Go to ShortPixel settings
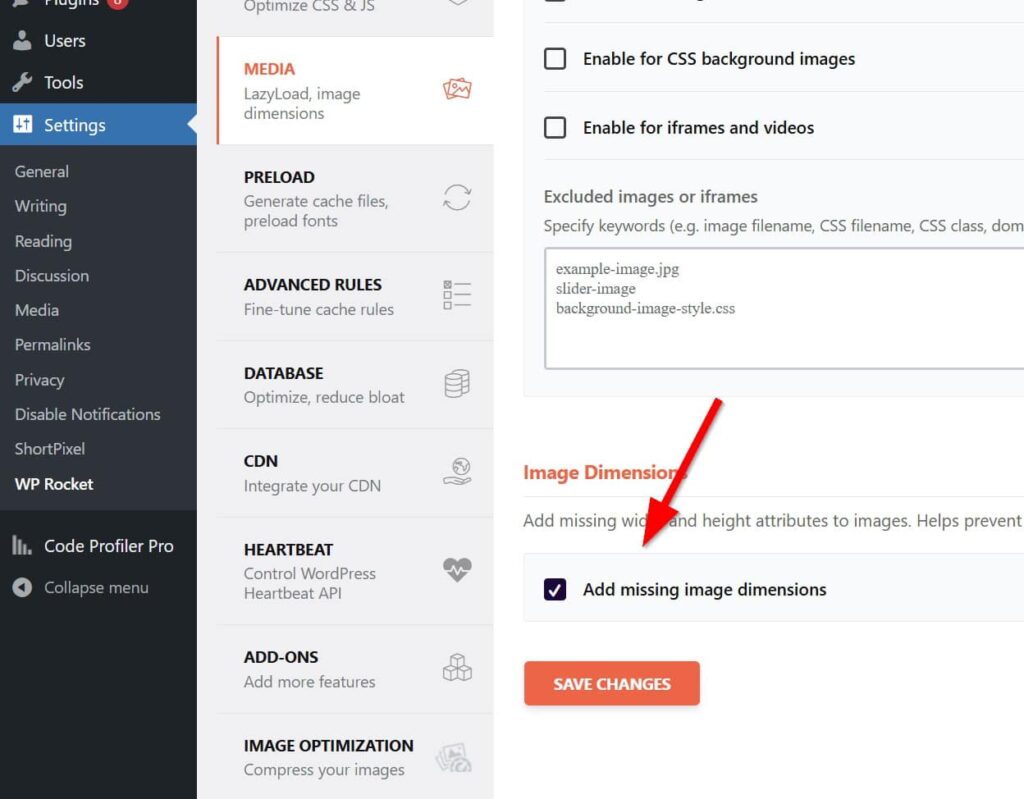This screenshot has width=1024, height=799. [50, 449]
